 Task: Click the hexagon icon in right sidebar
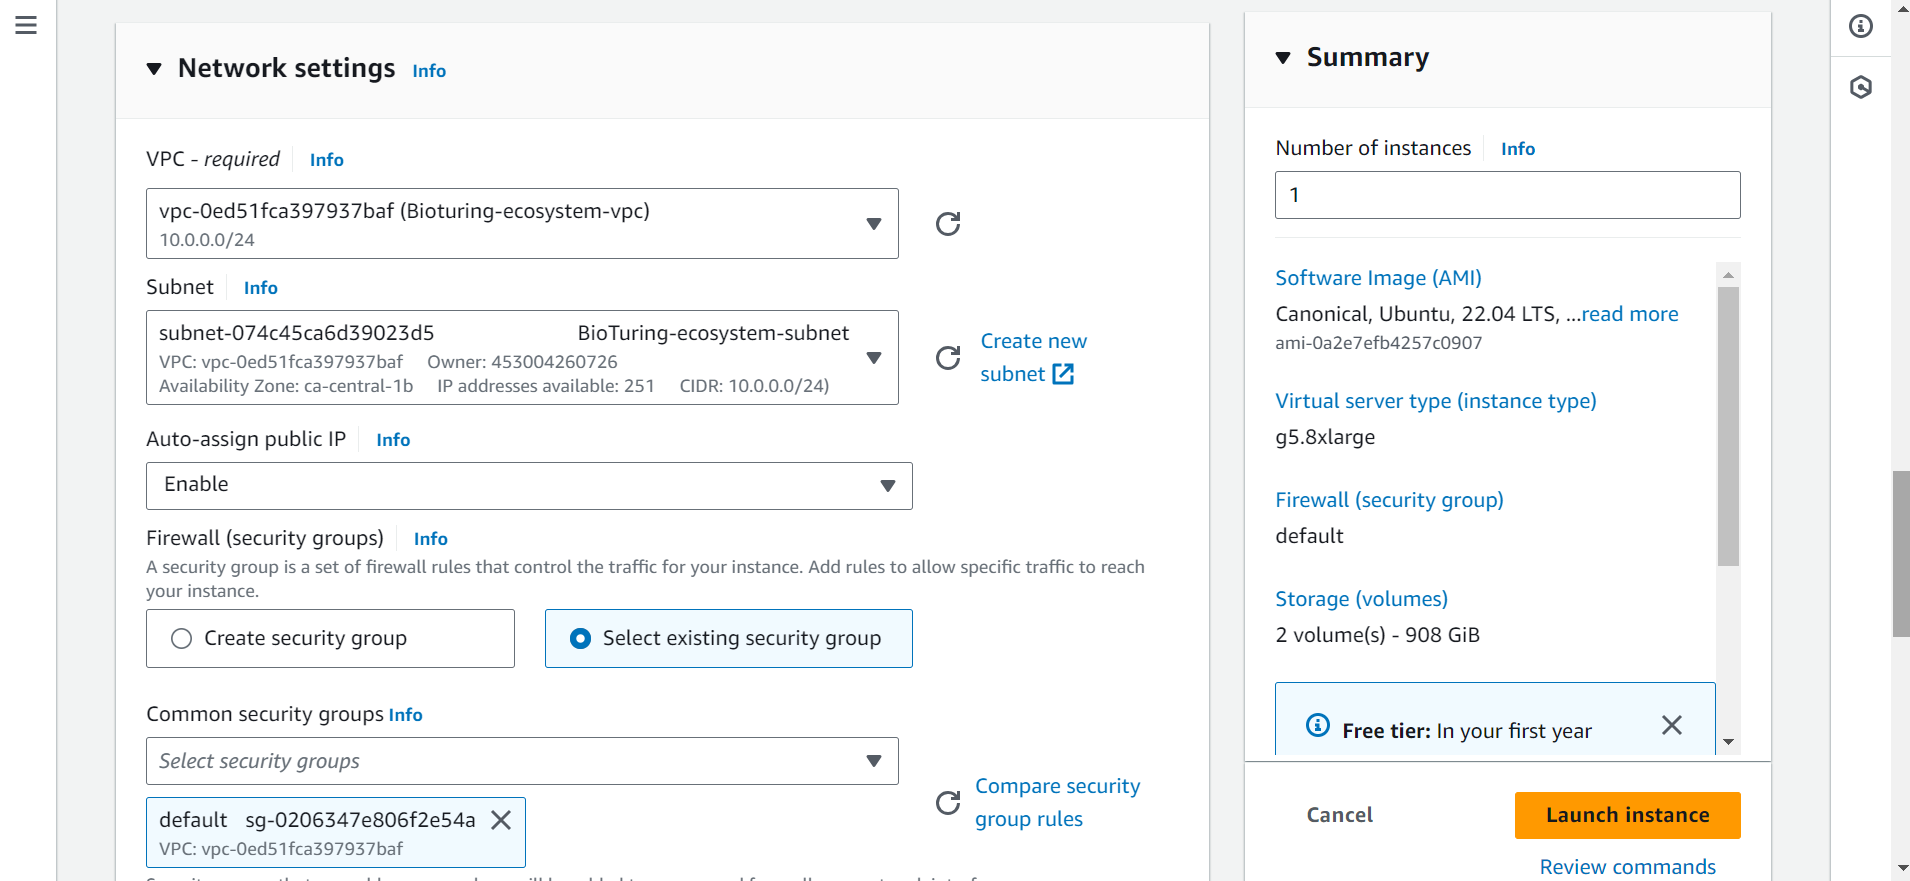1860,87
